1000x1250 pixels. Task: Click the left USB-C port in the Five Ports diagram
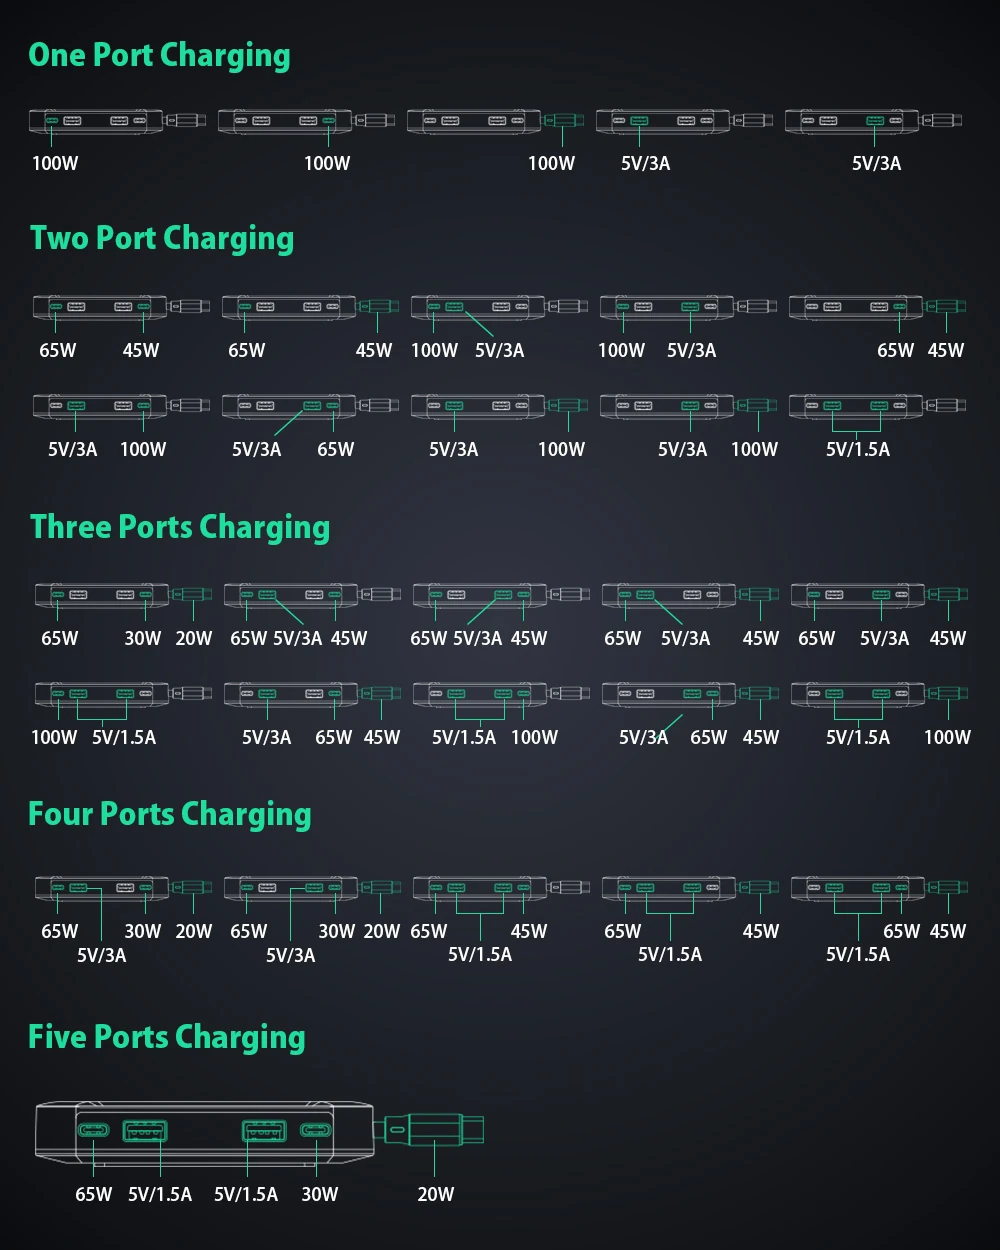coord(94,1131)
